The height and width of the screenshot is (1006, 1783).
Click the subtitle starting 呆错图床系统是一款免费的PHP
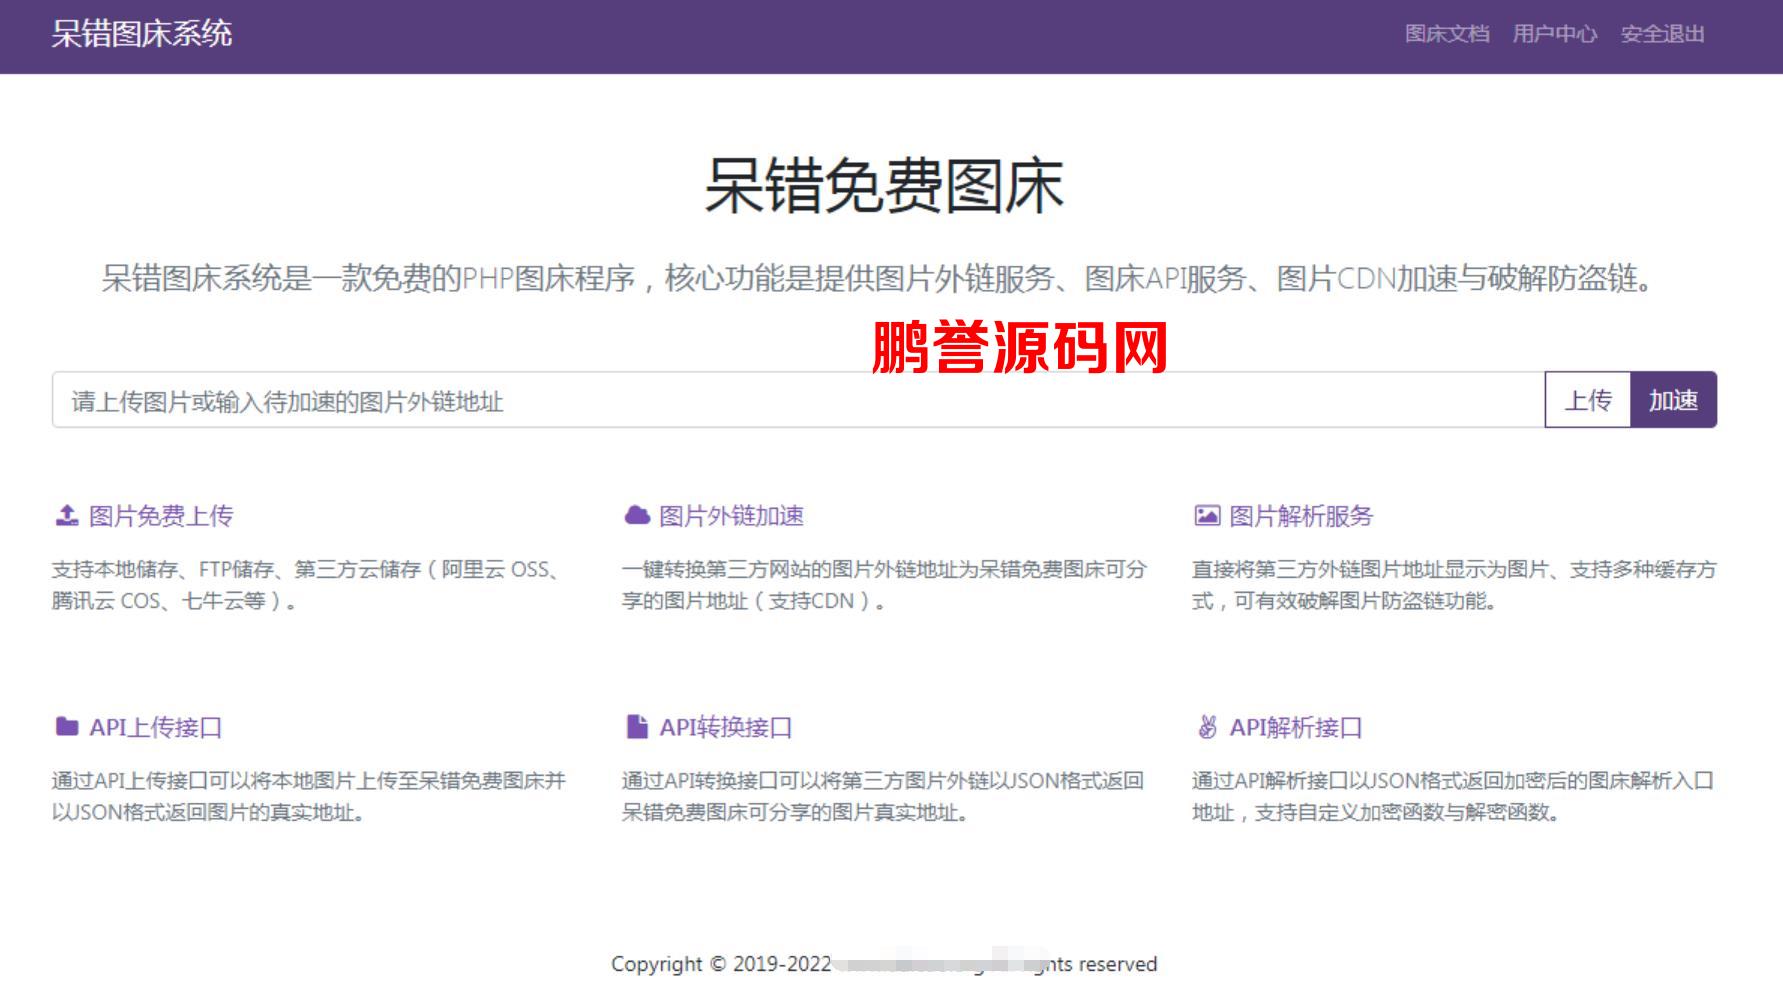[x=876, y=278]
